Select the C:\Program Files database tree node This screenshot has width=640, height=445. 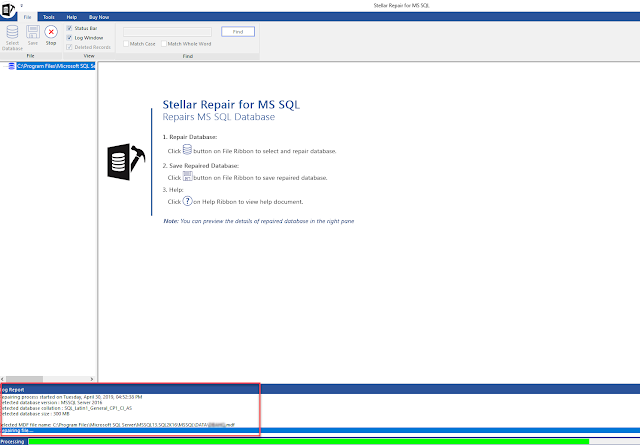click(x=56, y=66)
